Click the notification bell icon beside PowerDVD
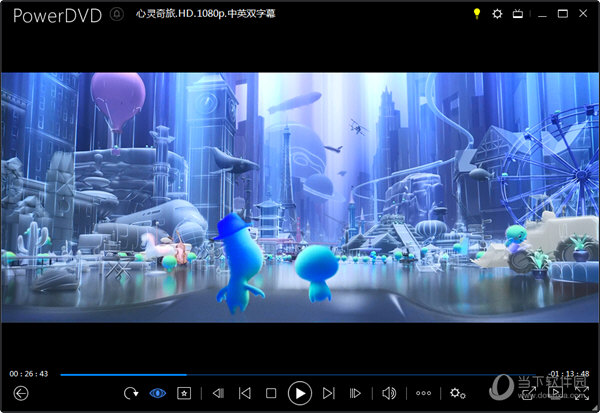 point(117,15)
